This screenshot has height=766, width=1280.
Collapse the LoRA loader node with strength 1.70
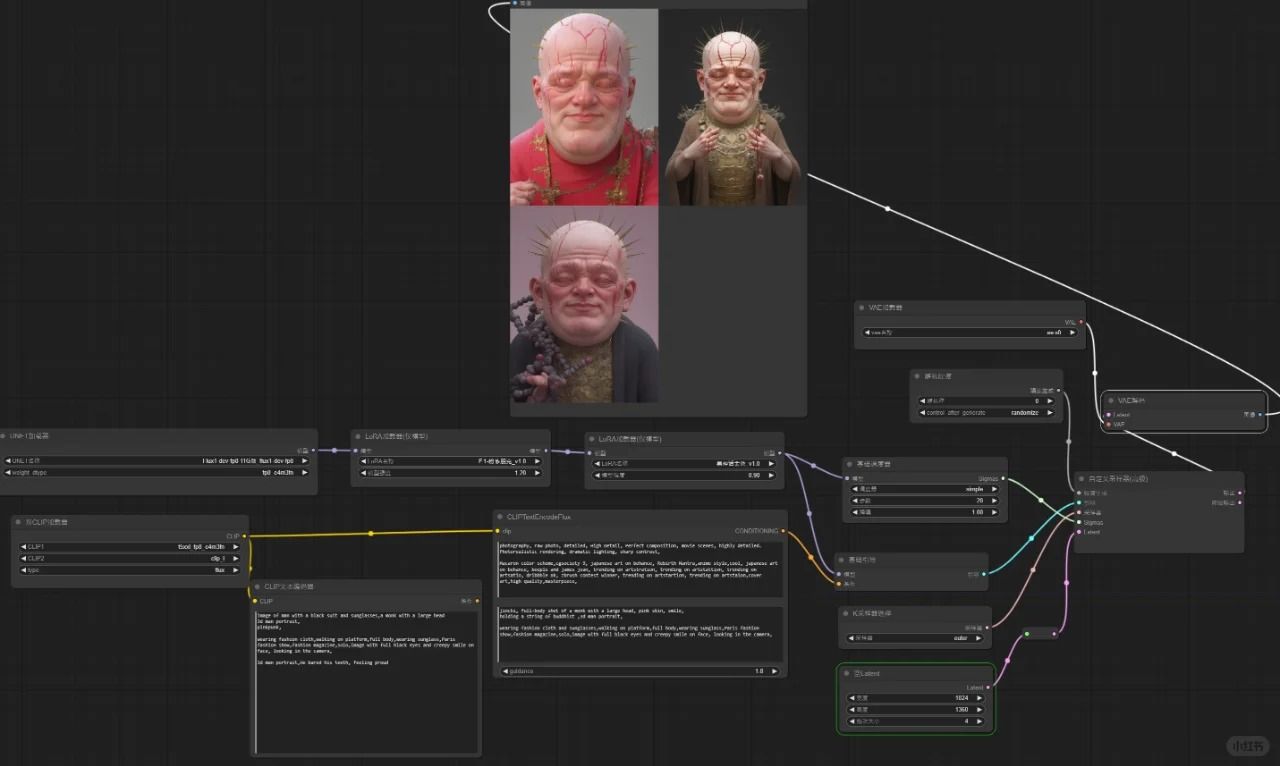358,437
